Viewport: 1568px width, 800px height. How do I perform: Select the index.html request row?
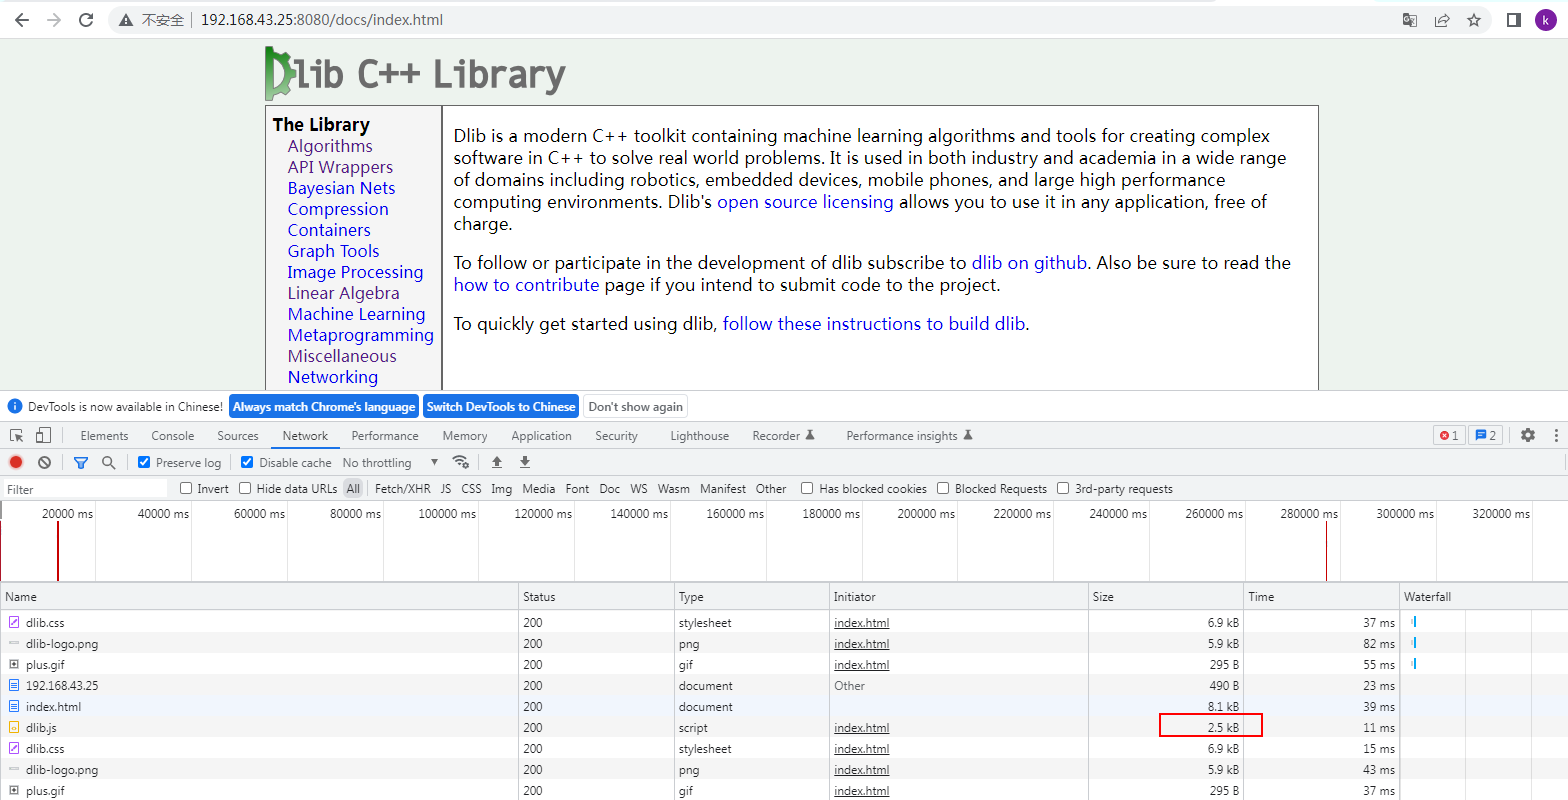click(x=784, y=707)
